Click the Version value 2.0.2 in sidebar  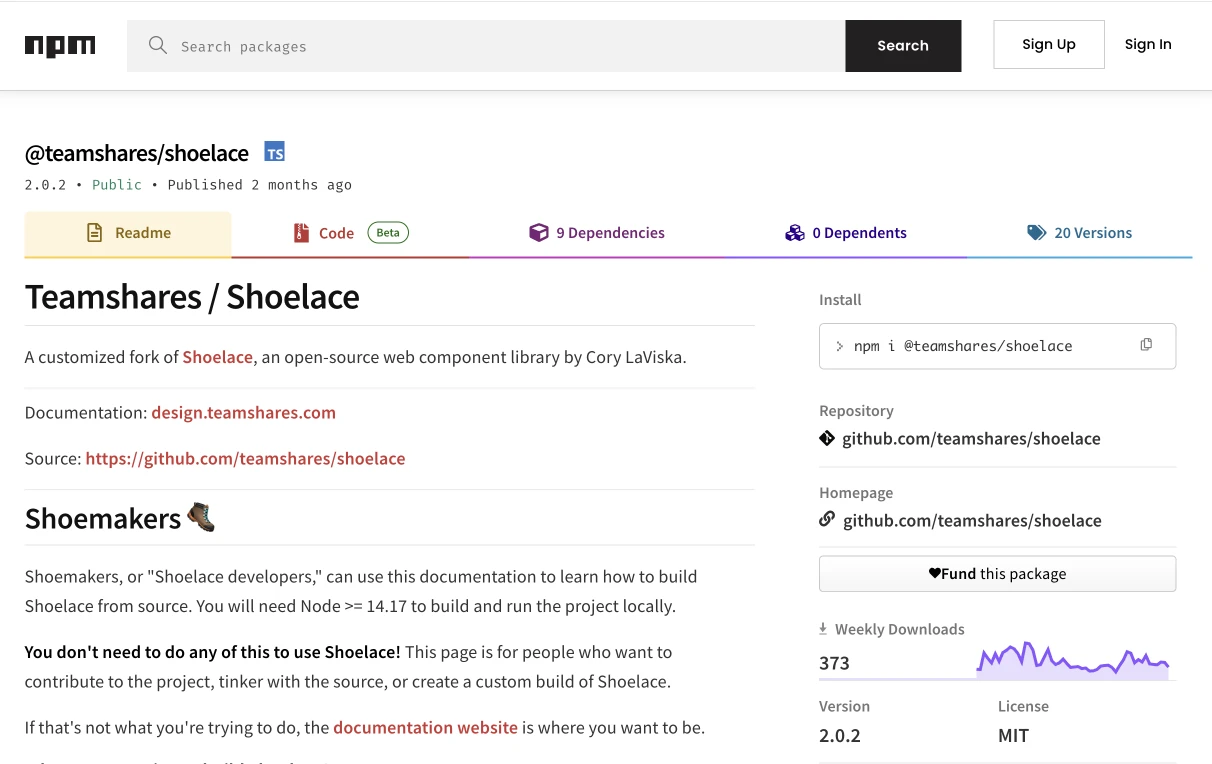(840, 736)
